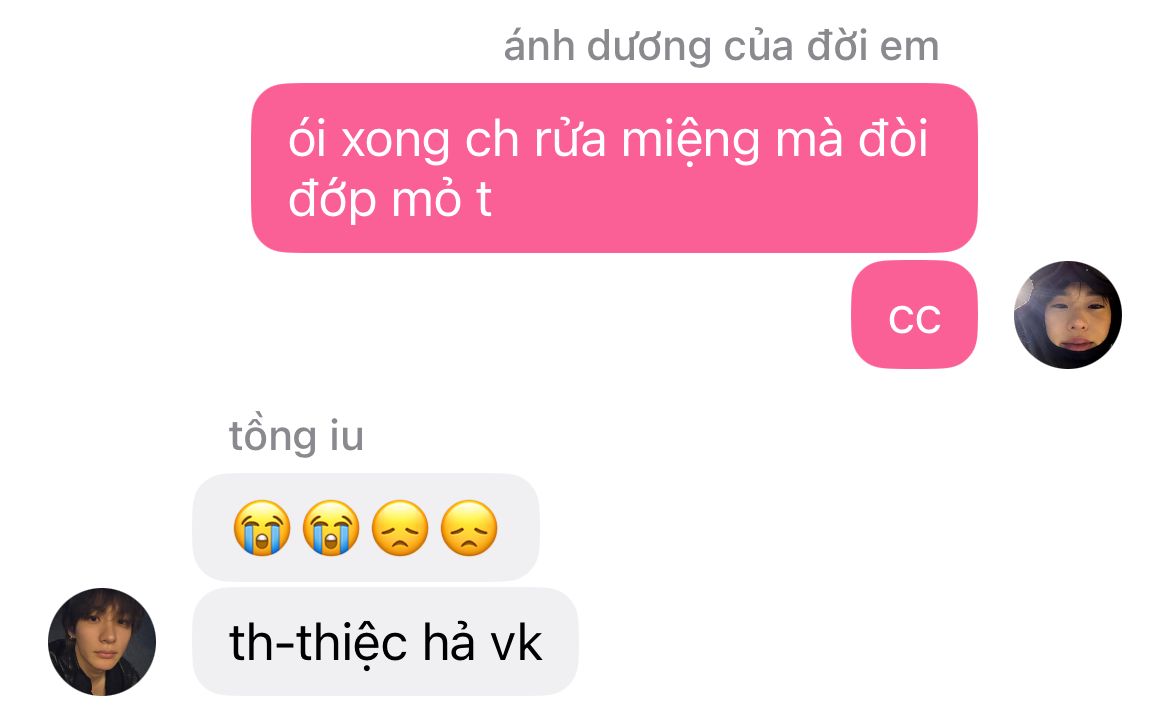This screenshot has height=715, width=1170.
Task: Click the word vk in gray bubble
Action: [x=516, y=643]
